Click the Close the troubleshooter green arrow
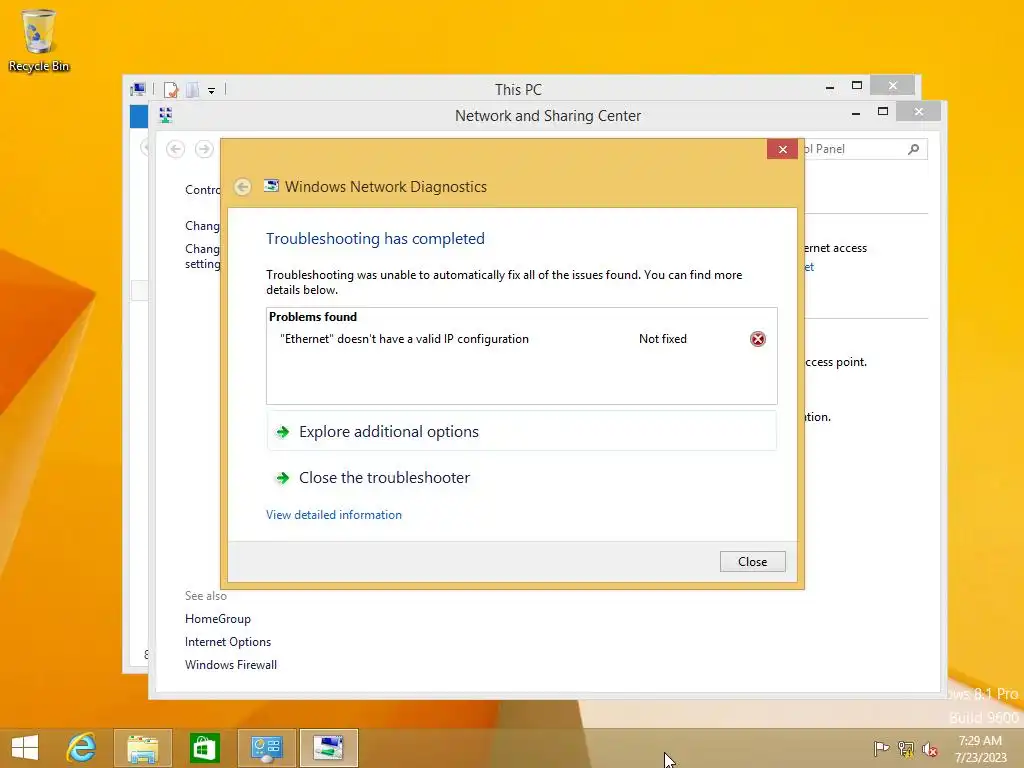 tap(283, 478)
